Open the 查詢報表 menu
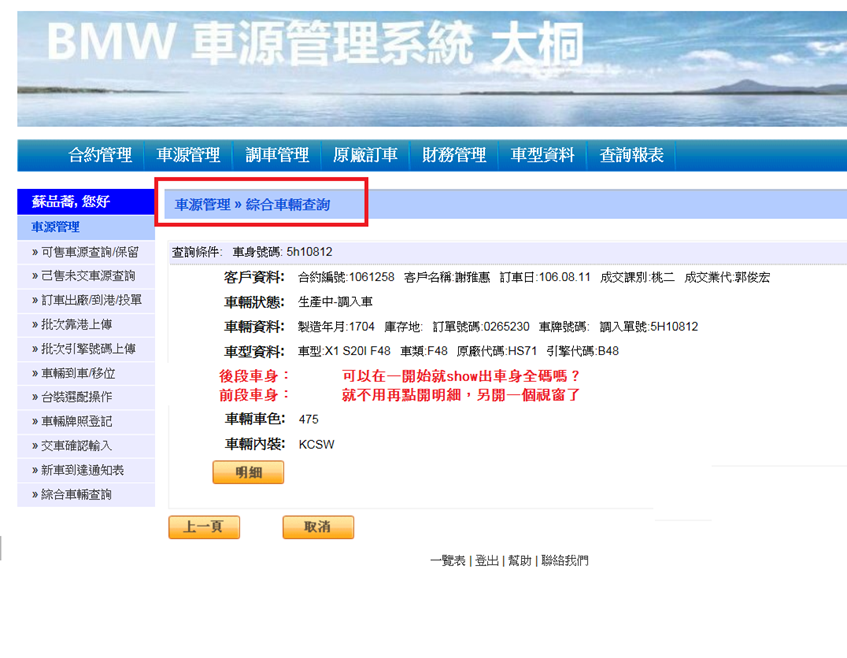 coord(631,155)
